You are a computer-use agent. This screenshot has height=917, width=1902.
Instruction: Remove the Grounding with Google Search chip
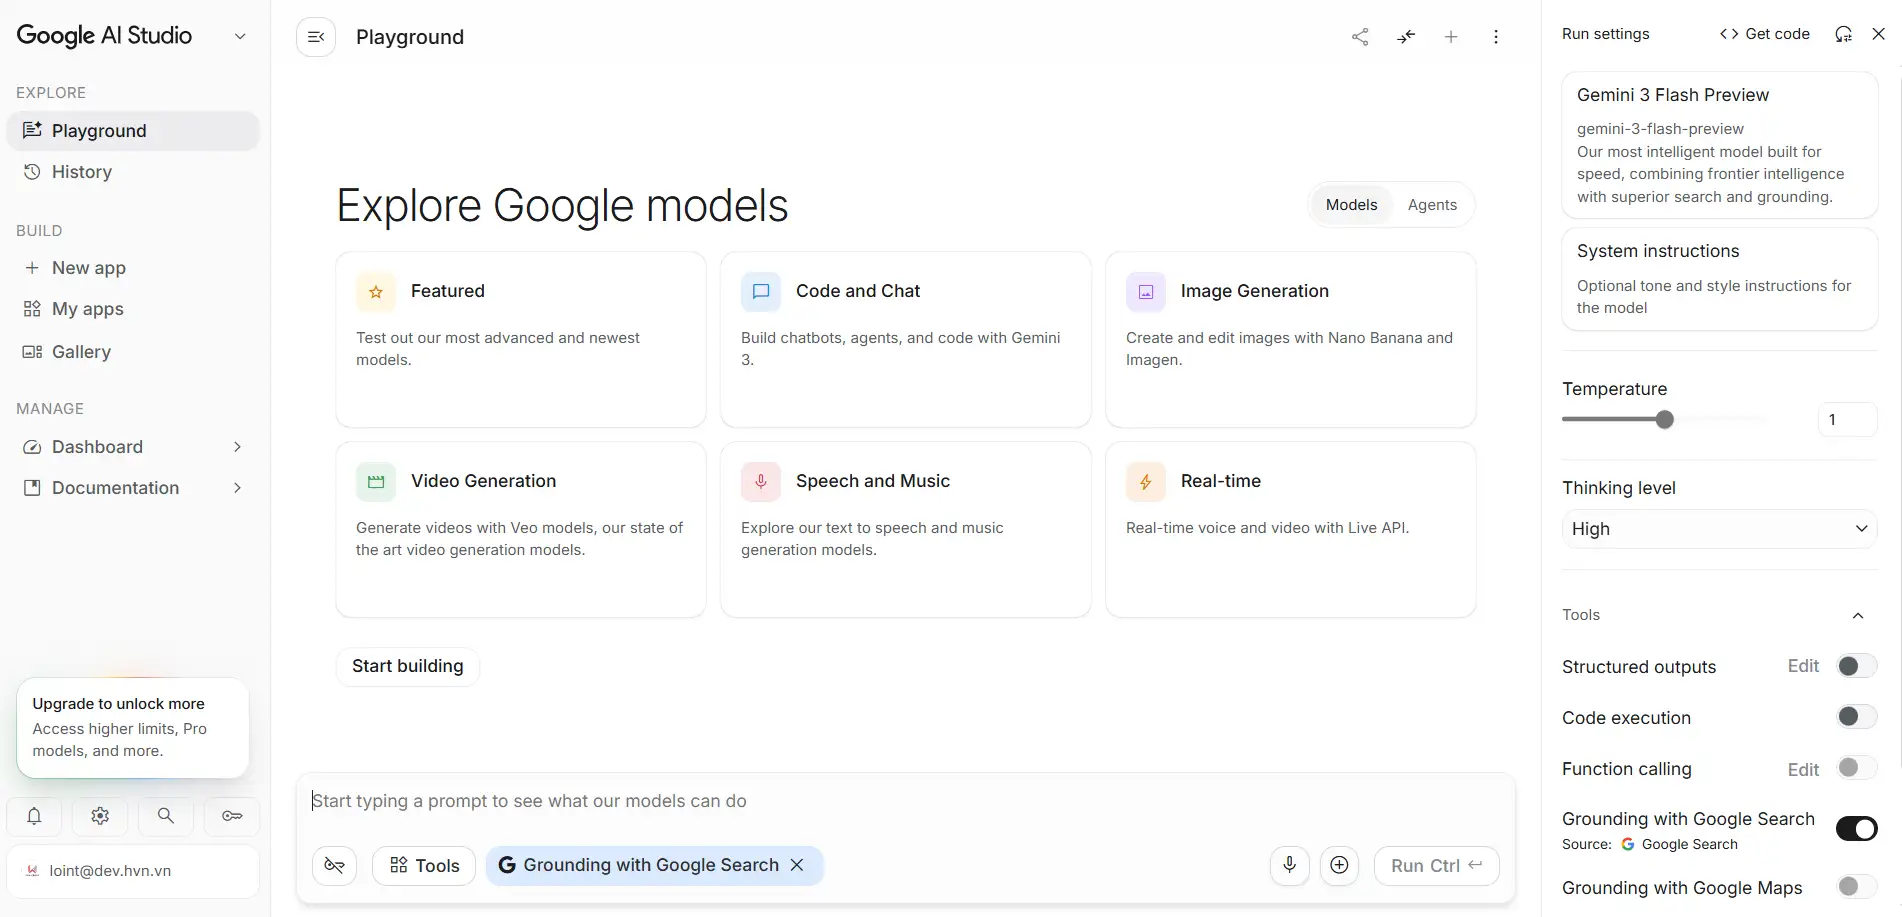pos(797,865)
